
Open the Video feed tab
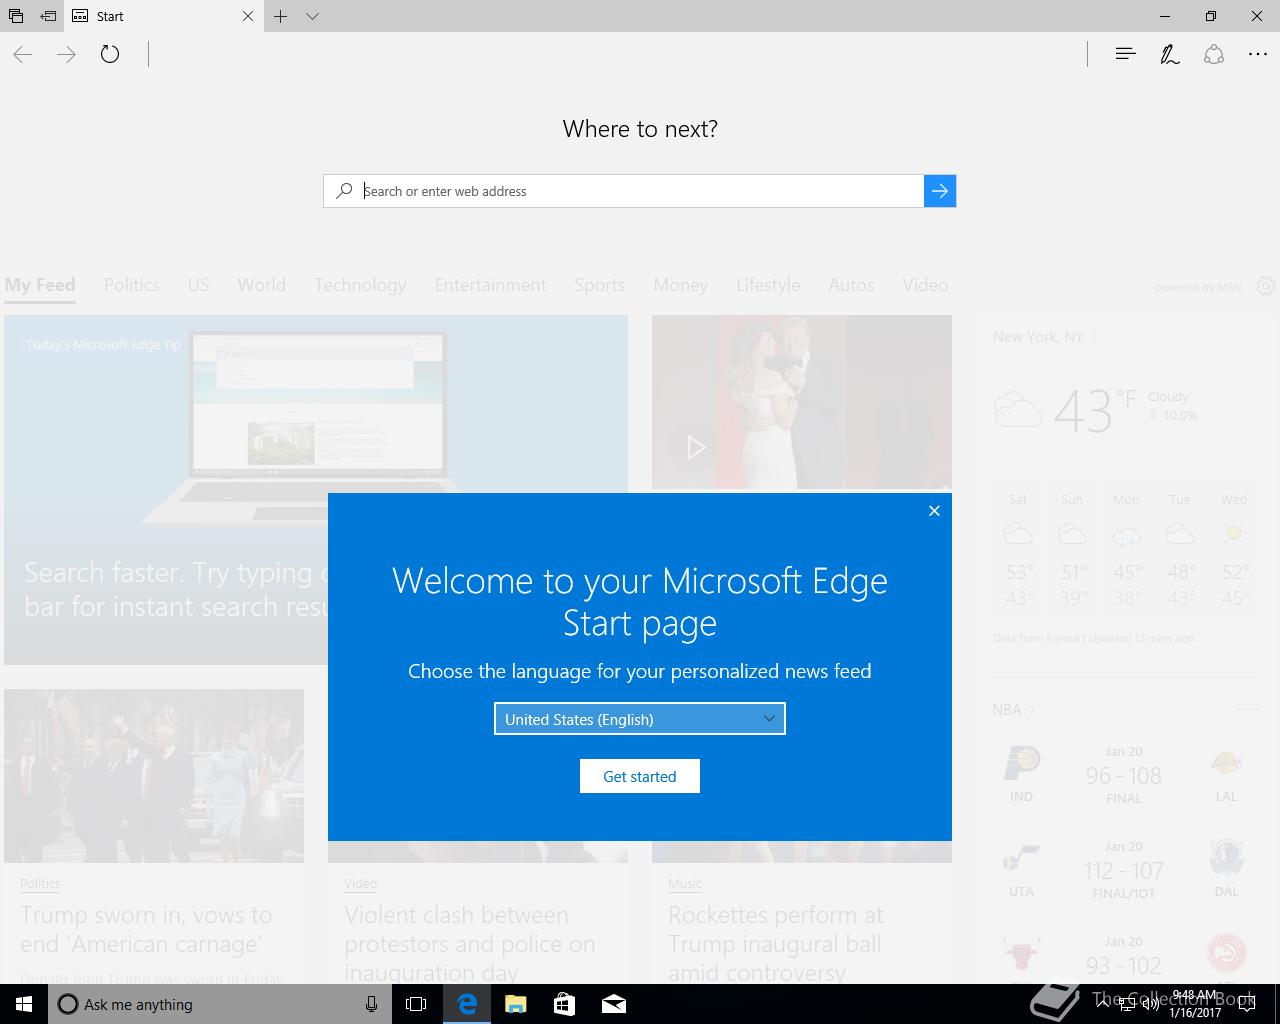[925, 285]
